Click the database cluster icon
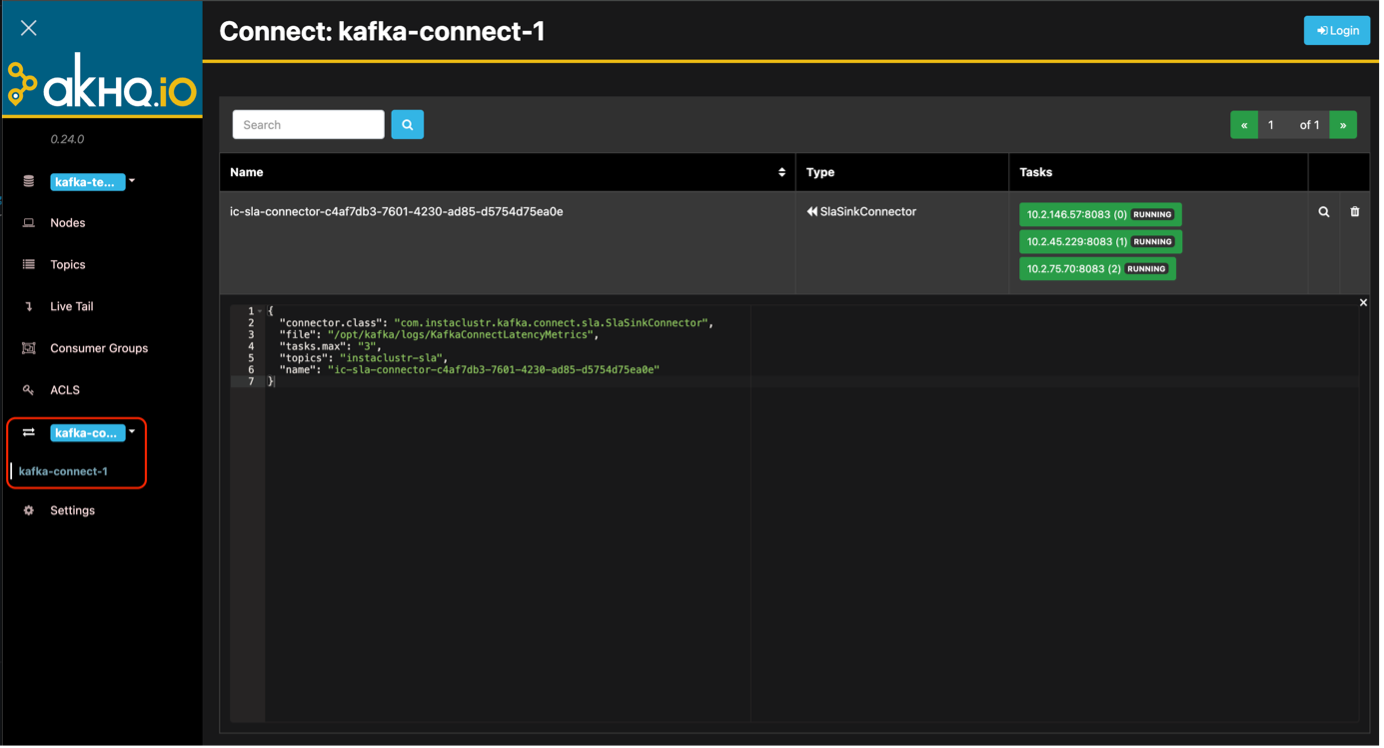The height and width of the screenshot is (748, 1384). (x=29, y=182)
